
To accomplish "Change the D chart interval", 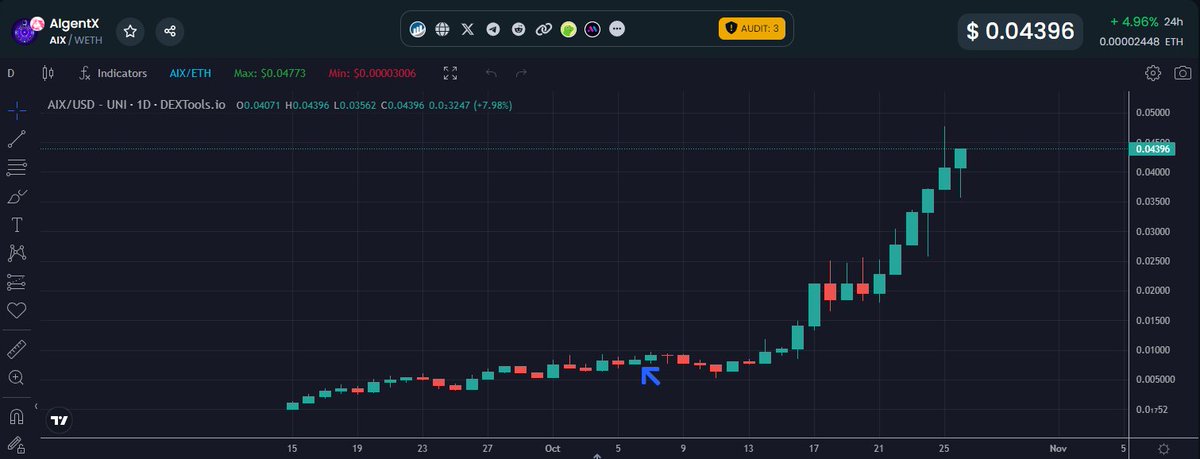I will [x=11, y=73].
